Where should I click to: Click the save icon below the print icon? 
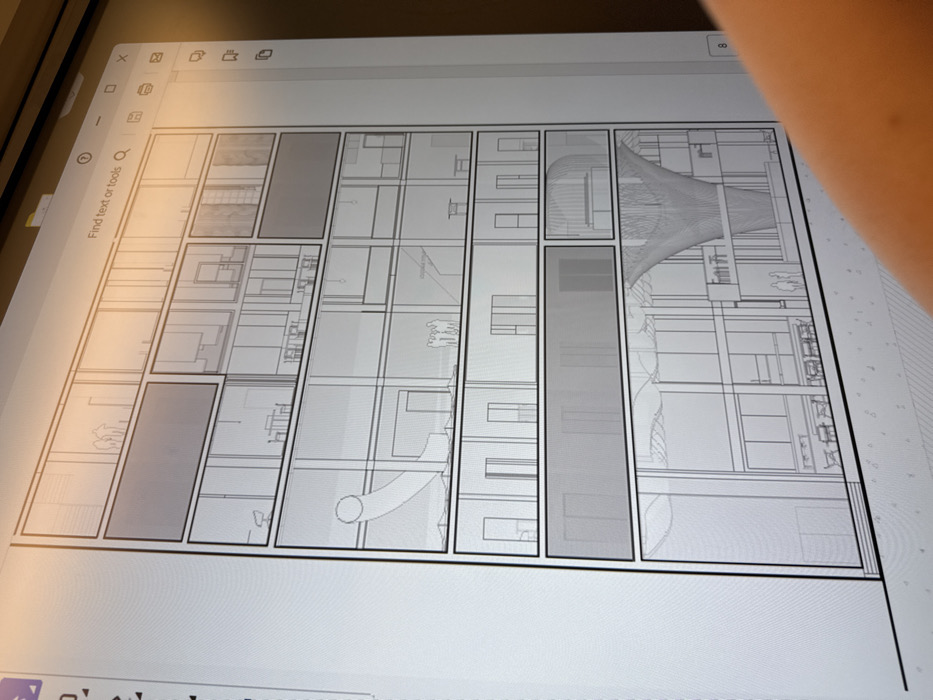(134, 117)
